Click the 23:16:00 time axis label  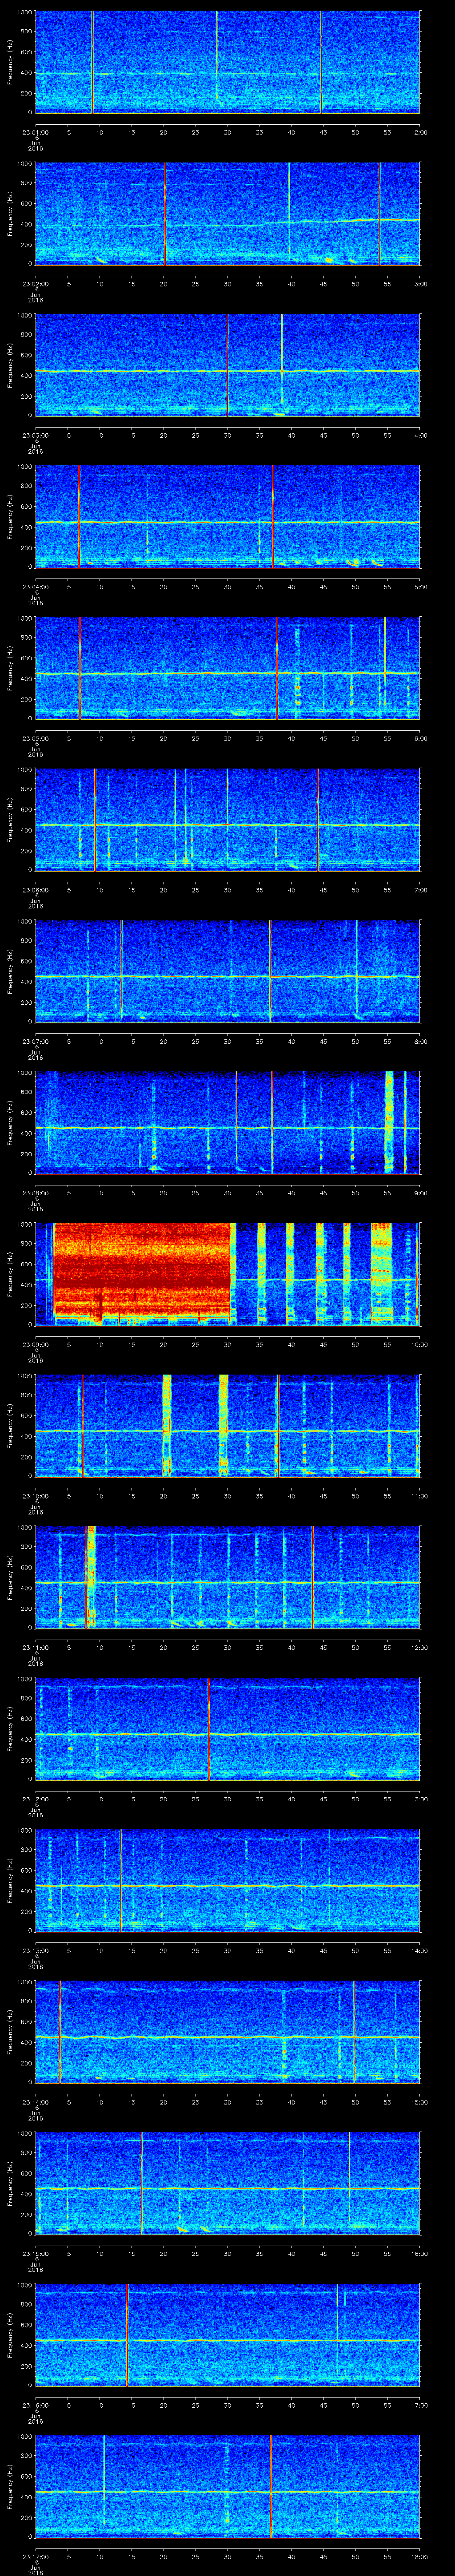[x=35, y=2404]
